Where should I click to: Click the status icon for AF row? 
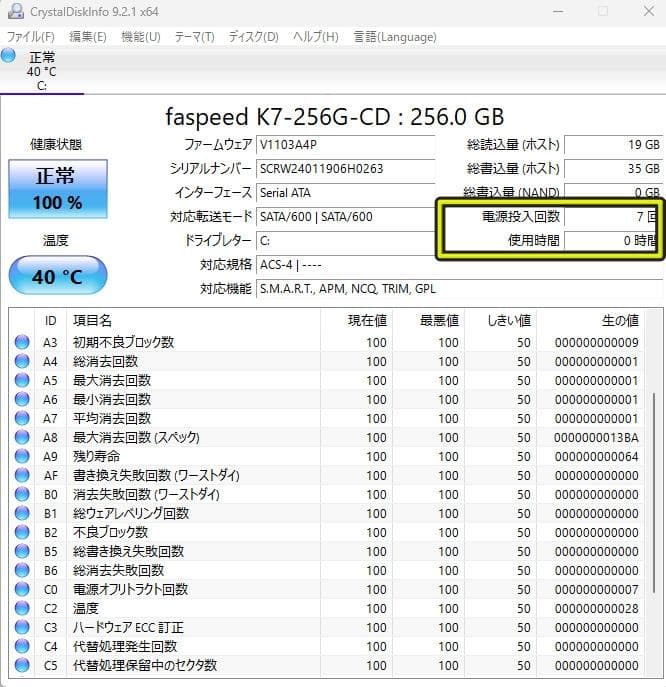point(22,475)
